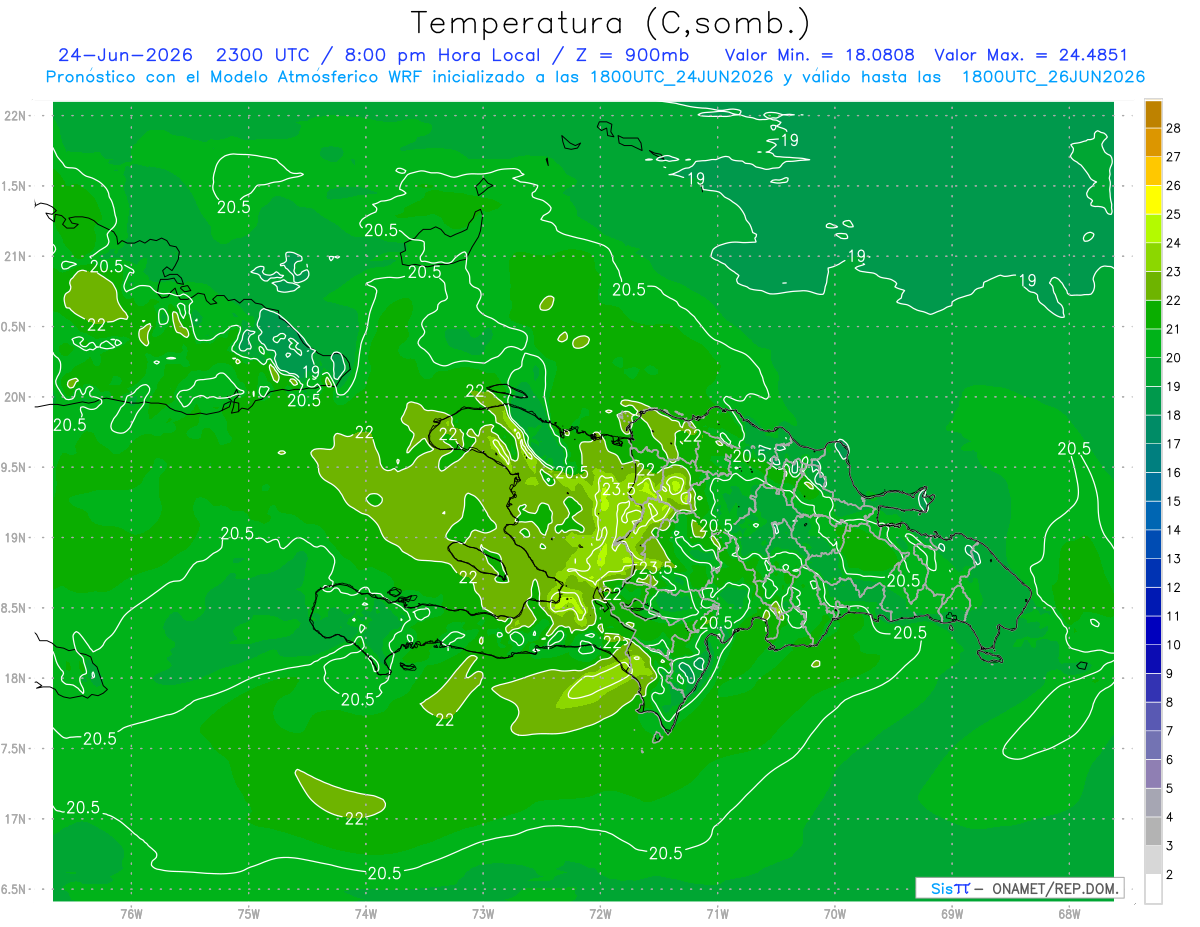Click the colorbar label "16"
Viewport: 1200px width, 927px height.
[1173, 472]
